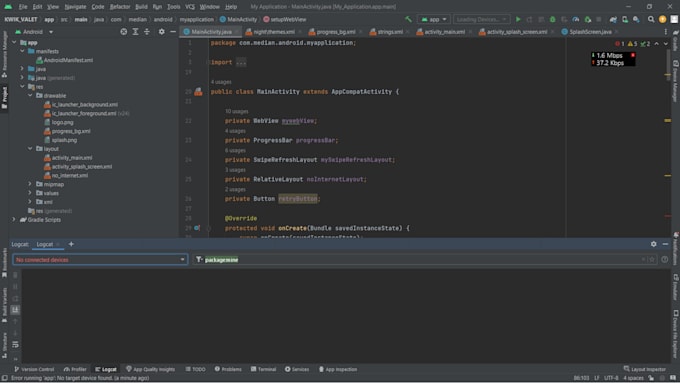Open the App Inspection tool window
Image resolution: width=680 pixels, height=383 pixels.
[x=338, y=369]
